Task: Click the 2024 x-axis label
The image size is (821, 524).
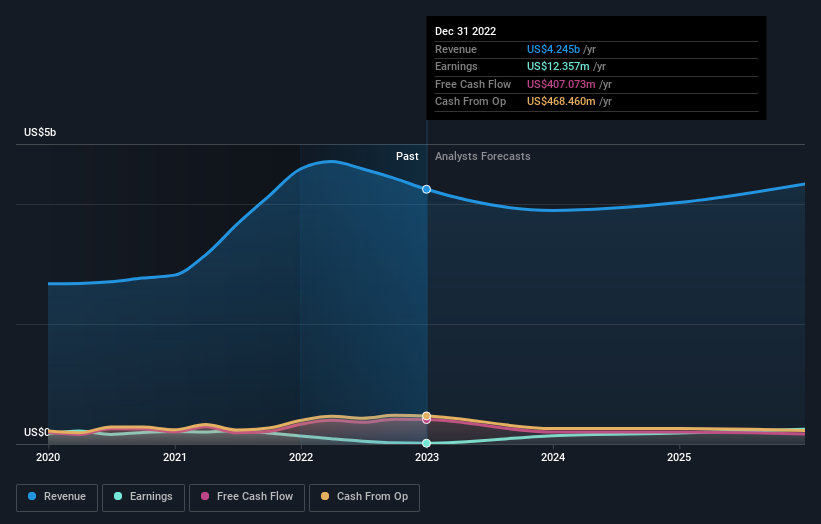Action: [x=553, y=458]
